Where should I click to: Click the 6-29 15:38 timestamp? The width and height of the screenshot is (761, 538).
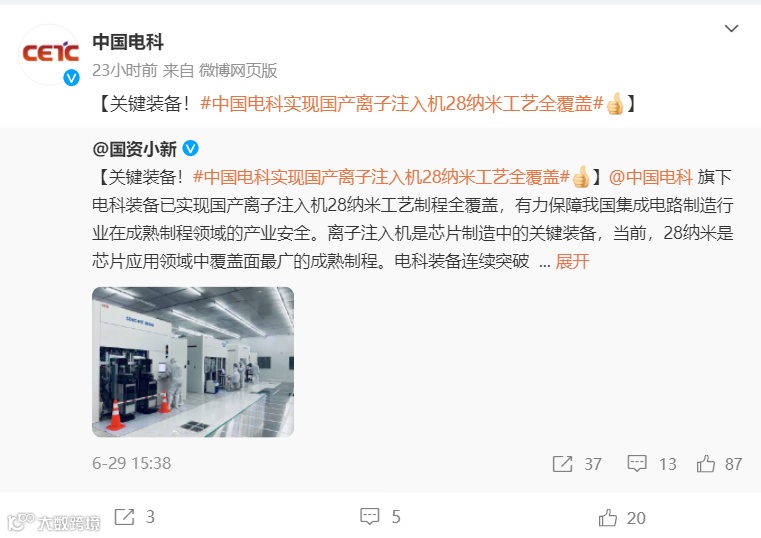(x=132, y=463)
